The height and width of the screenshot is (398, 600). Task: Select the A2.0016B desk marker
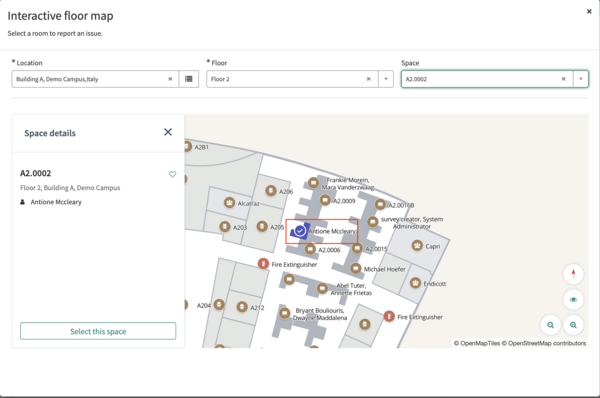click(x=380, y=204)
